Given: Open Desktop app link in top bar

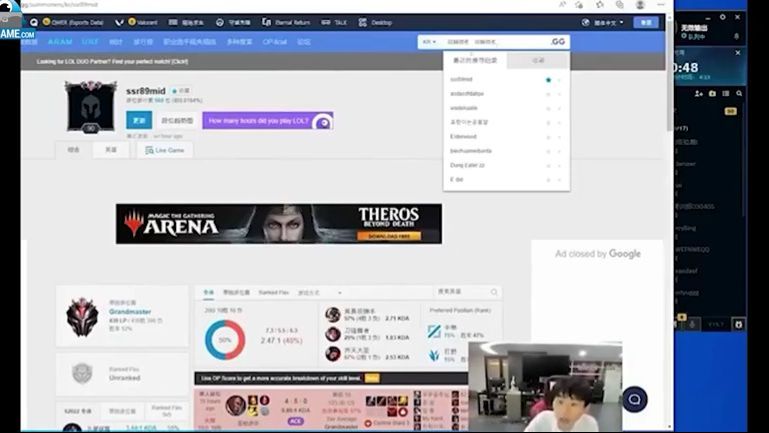Looking at the screenshot, I should pos(375,22).
